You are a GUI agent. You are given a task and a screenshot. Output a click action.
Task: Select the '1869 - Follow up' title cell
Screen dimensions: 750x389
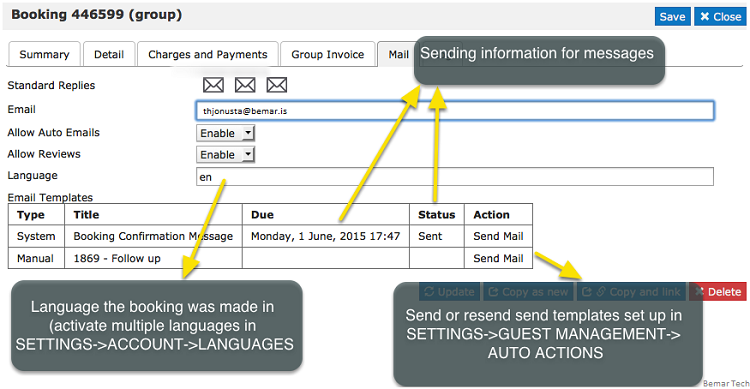153,258
